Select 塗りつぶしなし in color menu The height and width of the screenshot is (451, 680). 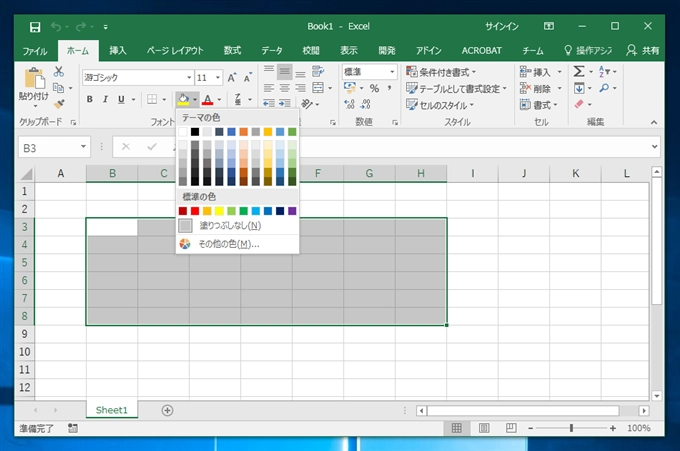click(238, 226)
